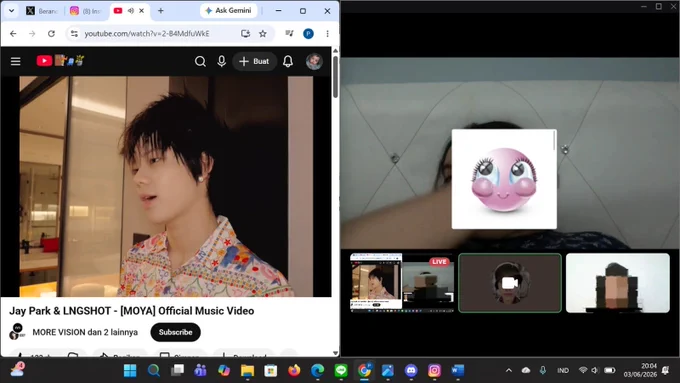Open Task View on taskbar

pyautogui.click(x=177, y=370)
